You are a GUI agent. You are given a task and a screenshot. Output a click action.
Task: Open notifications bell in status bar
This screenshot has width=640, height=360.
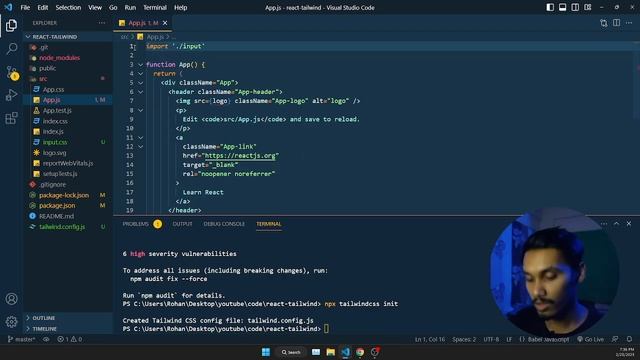click(629, 339)
